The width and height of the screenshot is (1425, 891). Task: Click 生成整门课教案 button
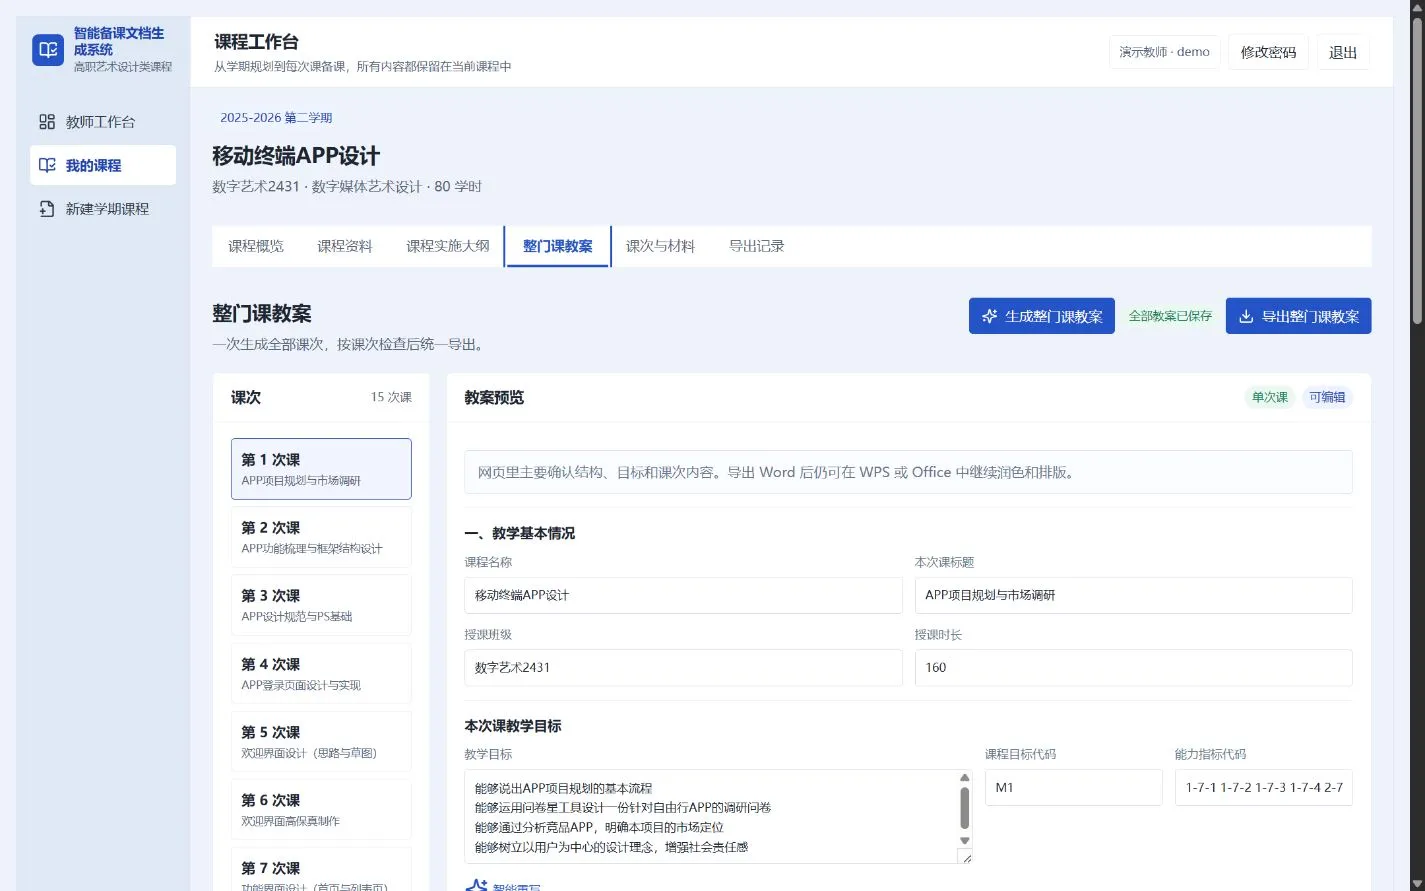tap(1042, 316)
